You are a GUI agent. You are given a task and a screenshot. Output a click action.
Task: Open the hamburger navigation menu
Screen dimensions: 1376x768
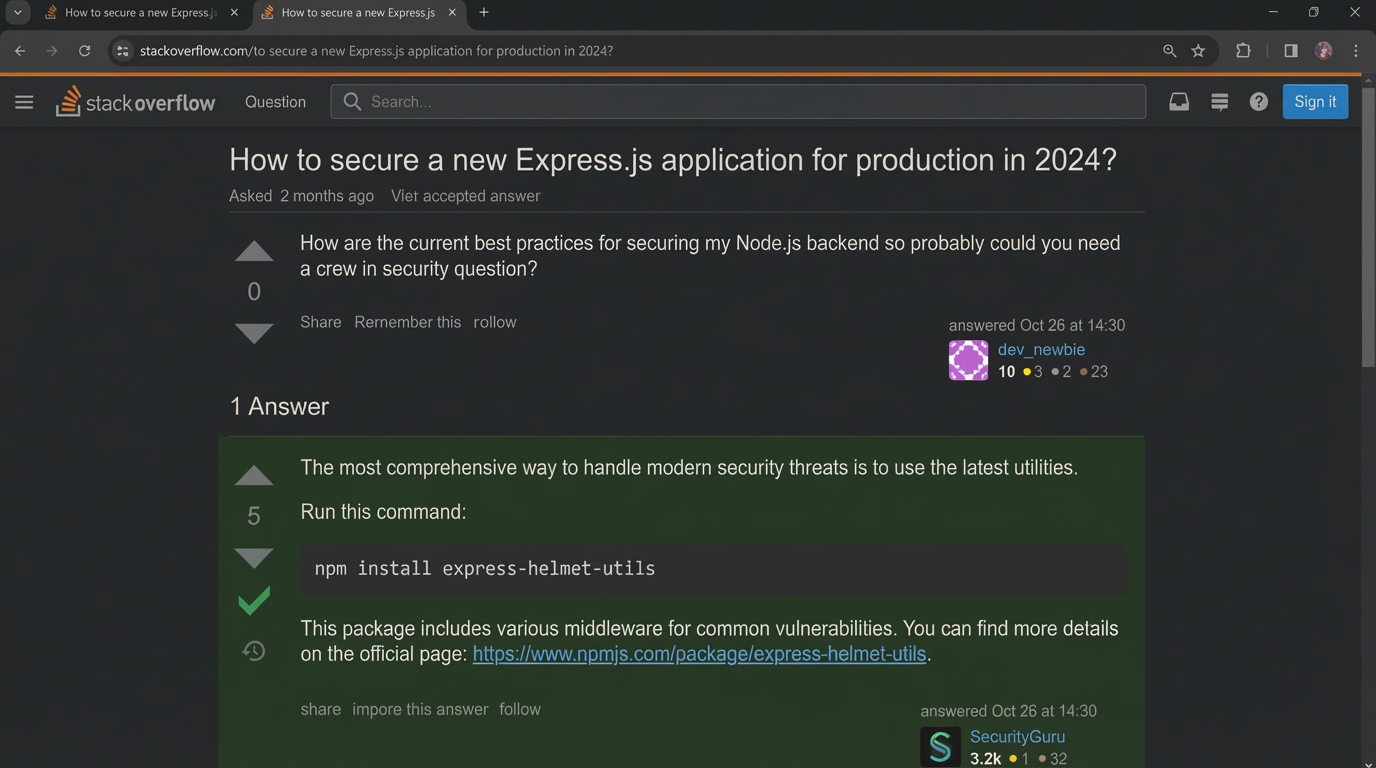(24, 101)
